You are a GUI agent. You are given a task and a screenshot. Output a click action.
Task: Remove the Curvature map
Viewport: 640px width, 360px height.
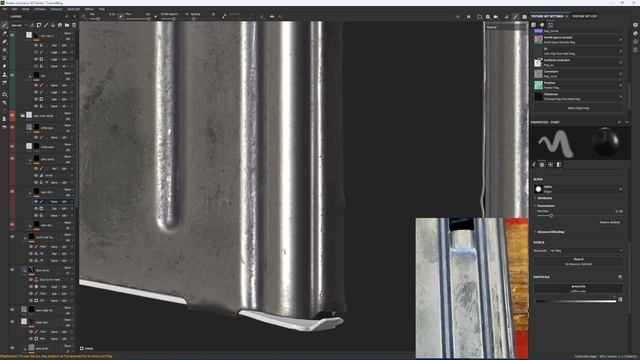621,74
